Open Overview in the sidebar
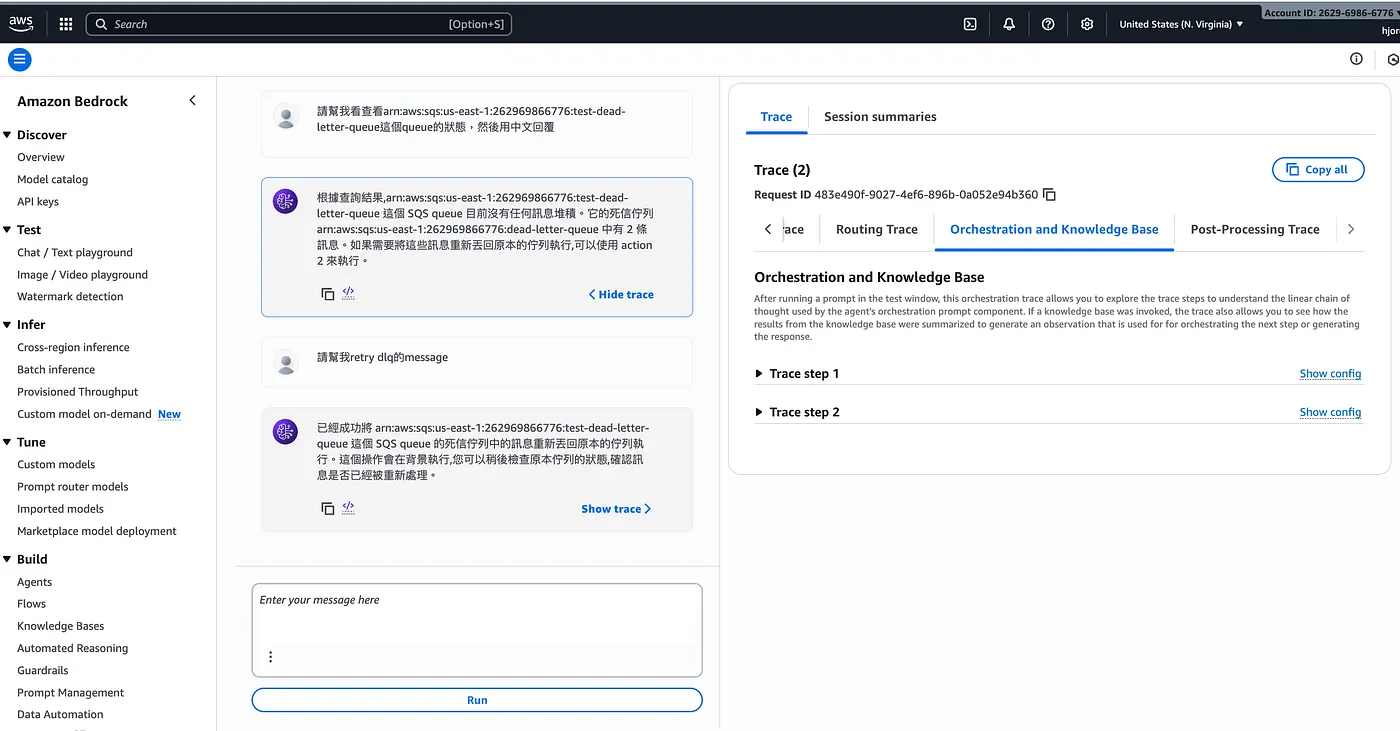1400x731 pixels. click(x=41, y=157)
